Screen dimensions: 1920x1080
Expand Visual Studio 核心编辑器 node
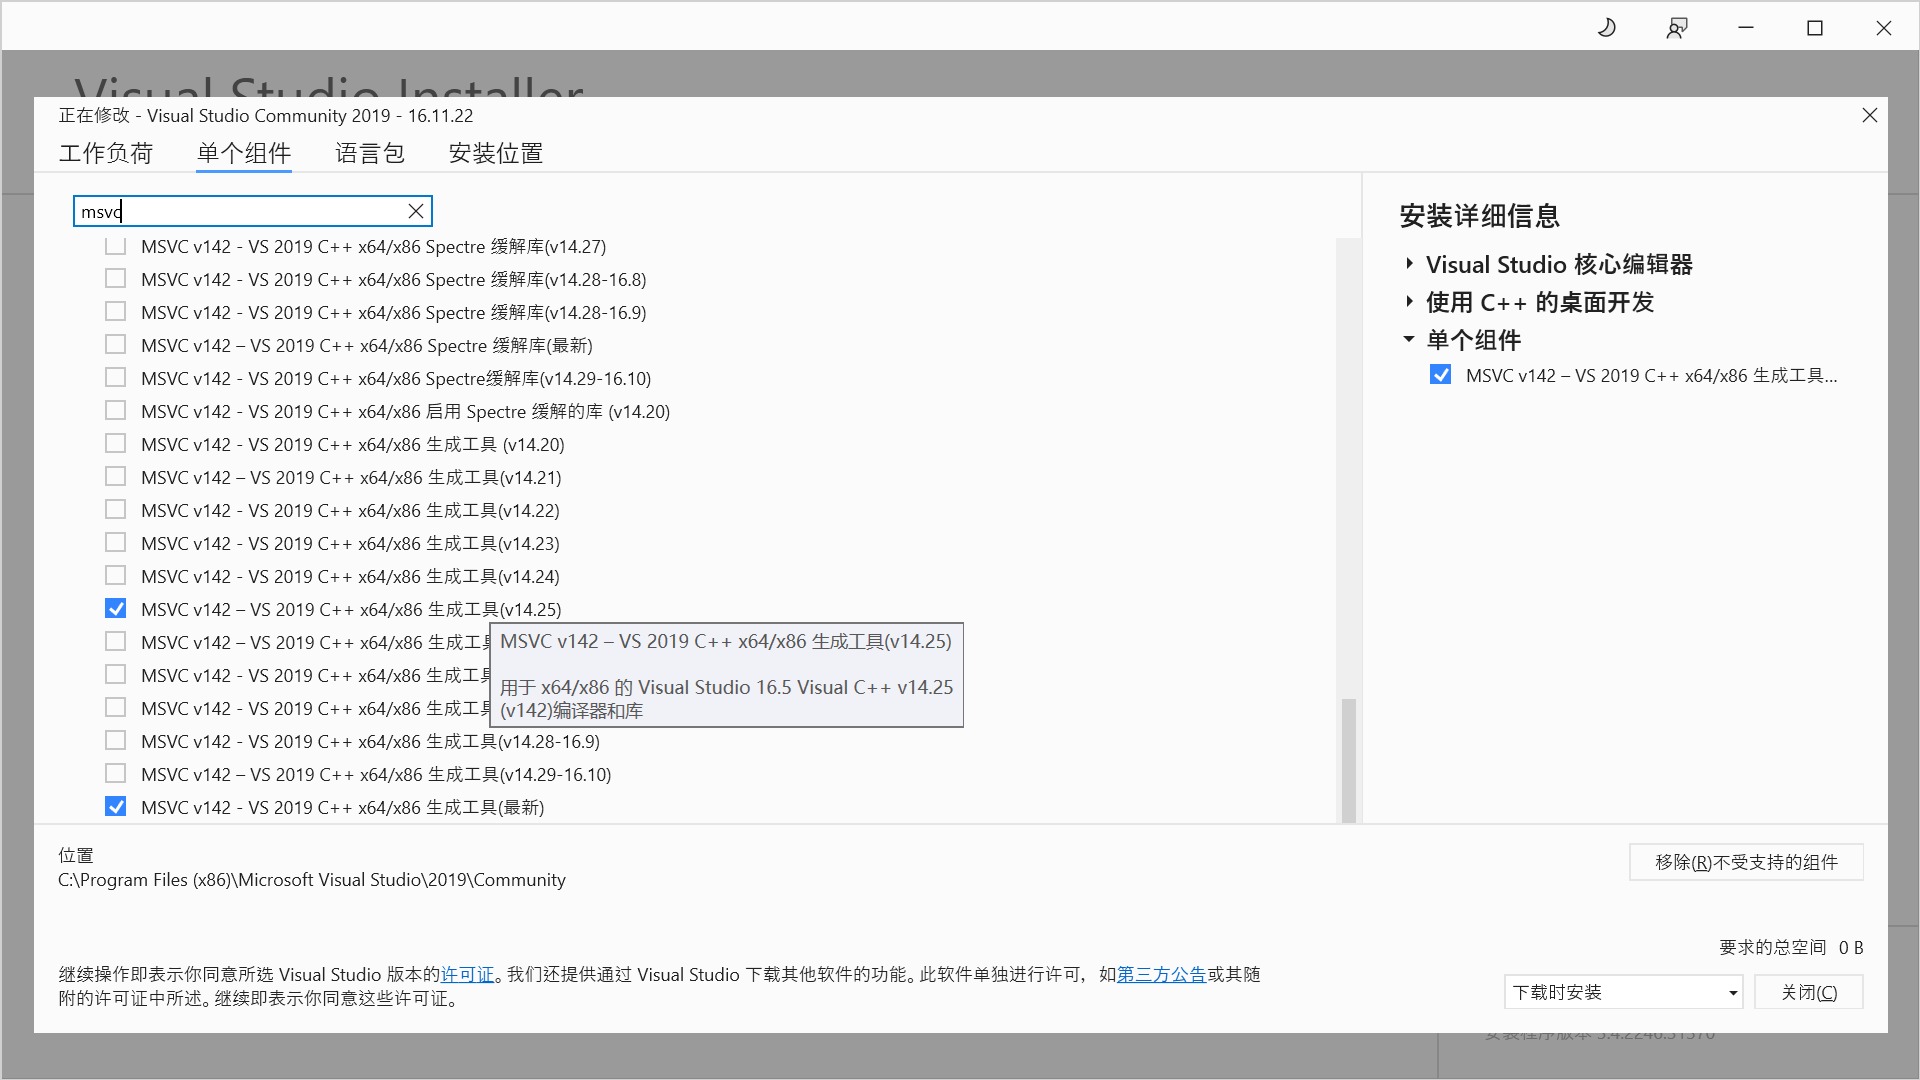pyautogui.click(x=1409, y=264)
